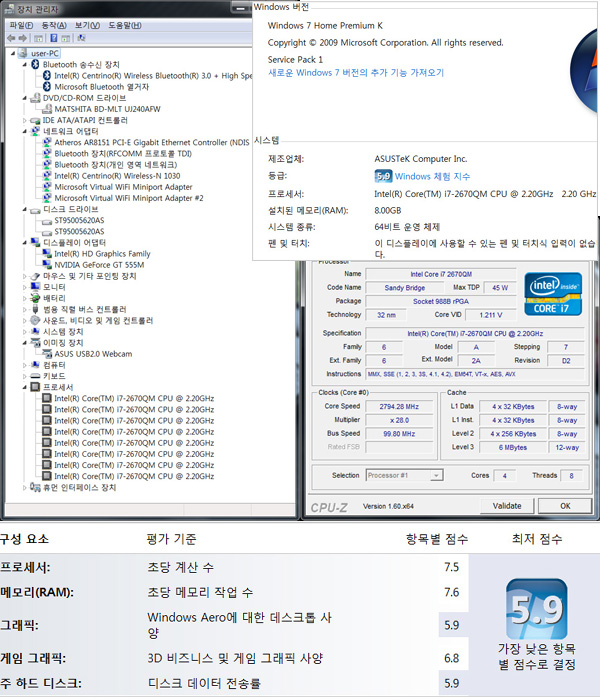600x700 pixels.
Task: Click the 게임 그래픽 score 6.8
Action: [451, 658]
